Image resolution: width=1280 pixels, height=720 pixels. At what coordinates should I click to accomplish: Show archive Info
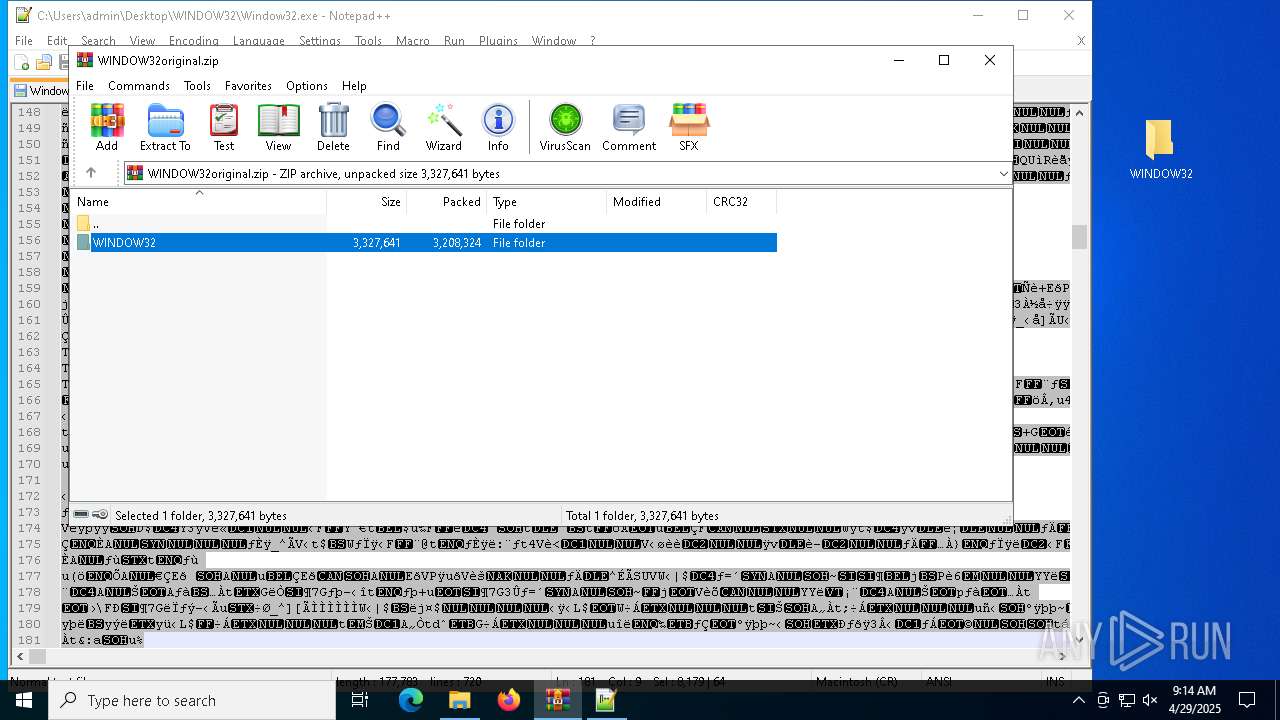click(498, 127)
